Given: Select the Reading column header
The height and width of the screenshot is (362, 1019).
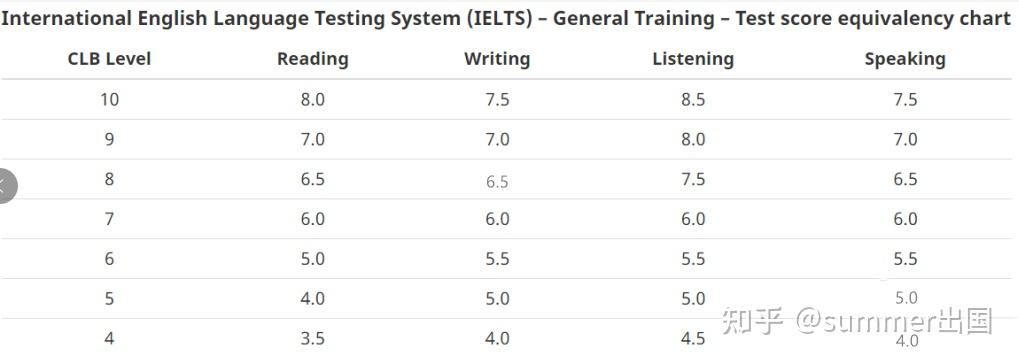Looking at the screenshot, I should (x=313, y=59).
